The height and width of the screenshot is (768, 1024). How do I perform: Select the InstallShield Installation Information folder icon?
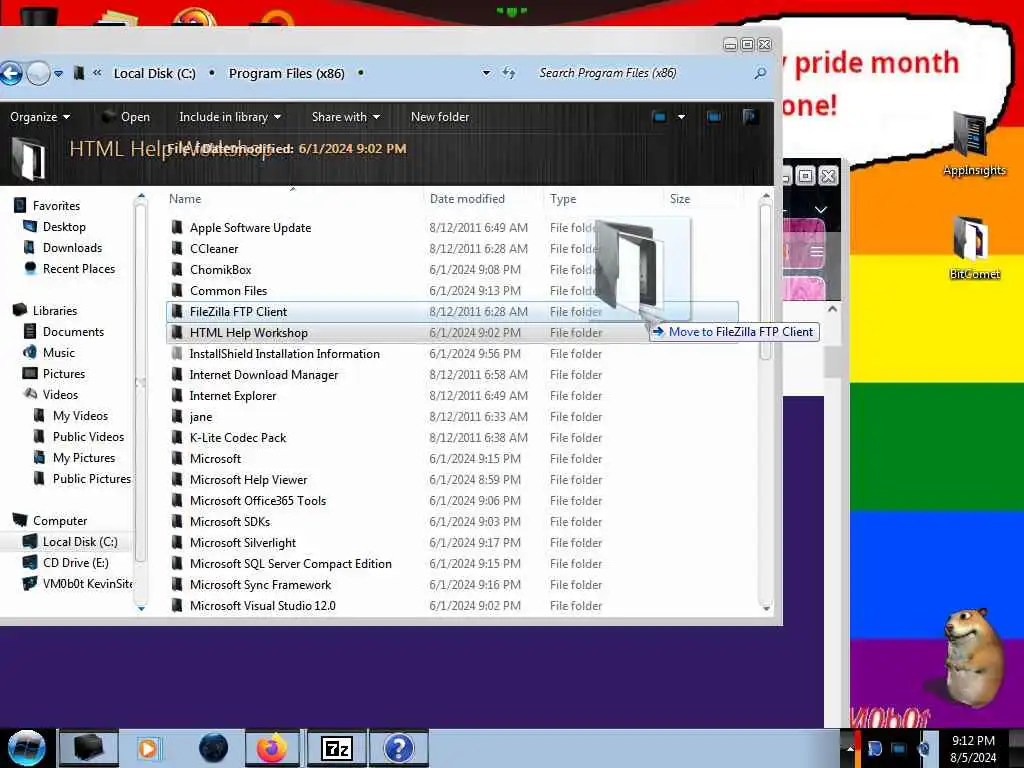tap(176, 353)
